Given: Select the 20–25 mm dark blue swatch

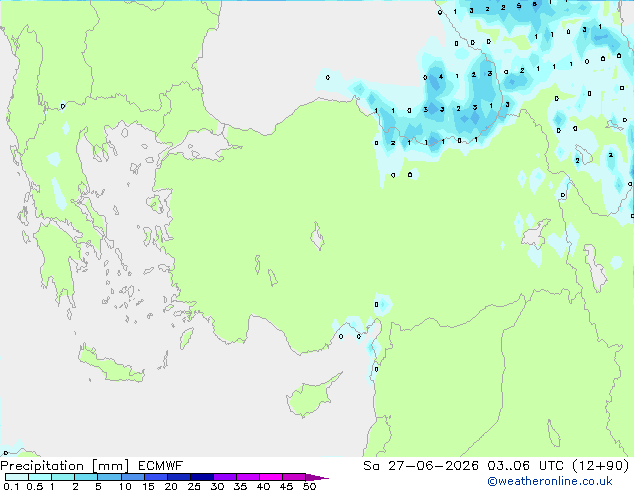Looking at the screenshot, I should pos(178,477).
